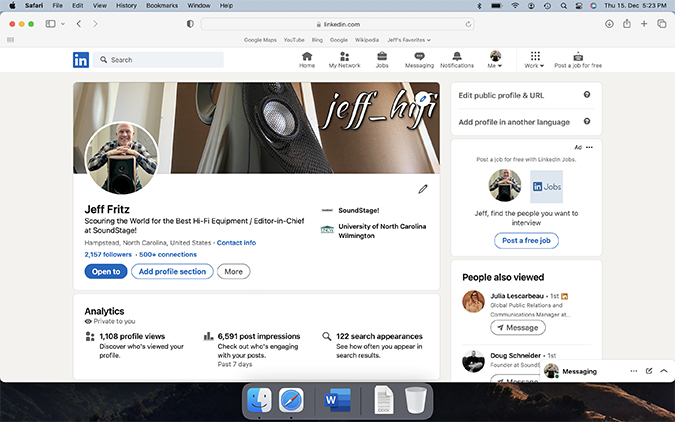Open the ad options three-dot menu
The height and width of the screenshot is (422, 675).
pos(589,147)
